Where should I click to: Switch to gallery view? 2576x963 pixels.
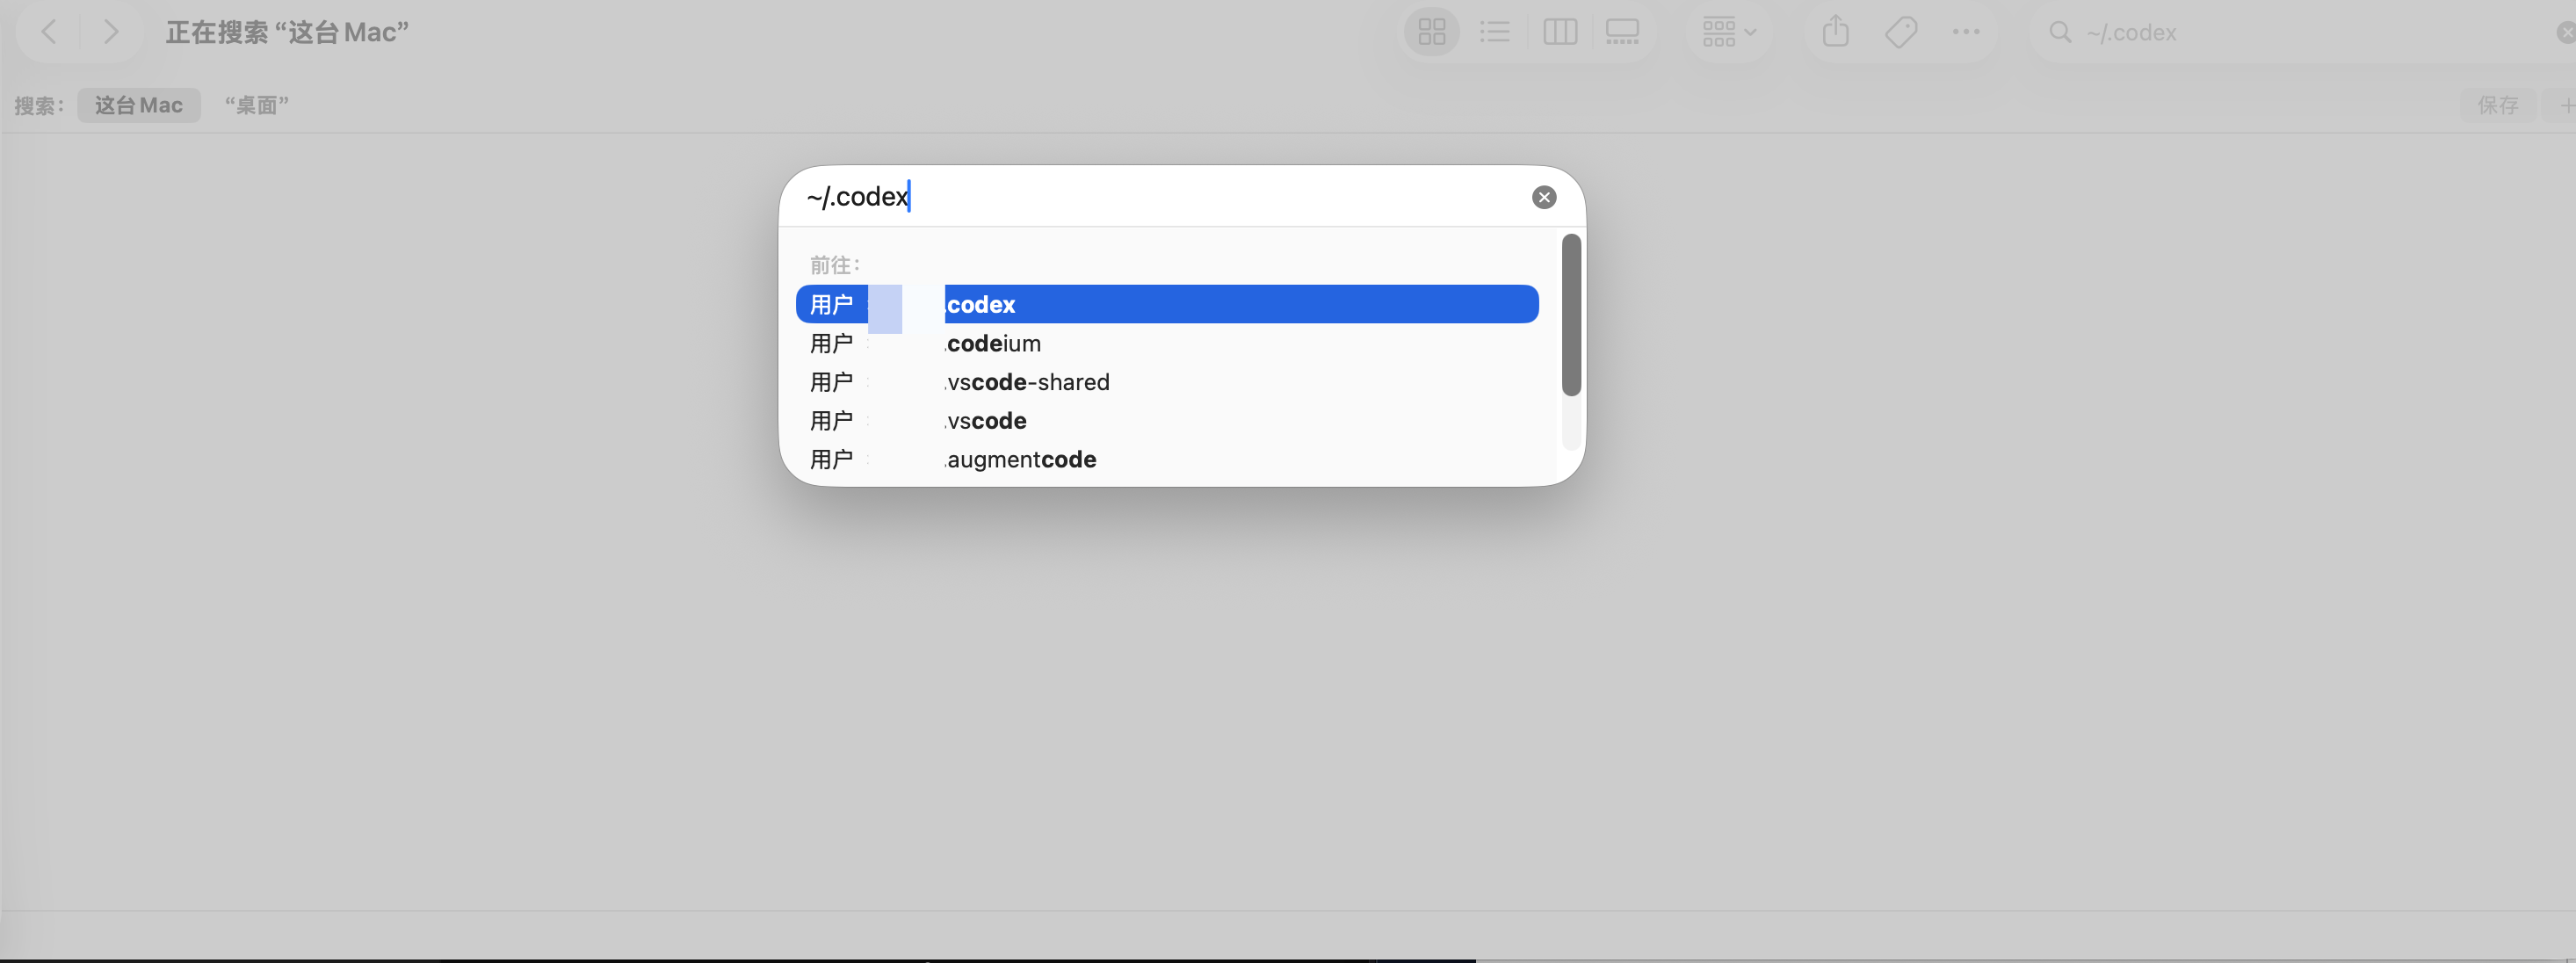click(1621, 32)
